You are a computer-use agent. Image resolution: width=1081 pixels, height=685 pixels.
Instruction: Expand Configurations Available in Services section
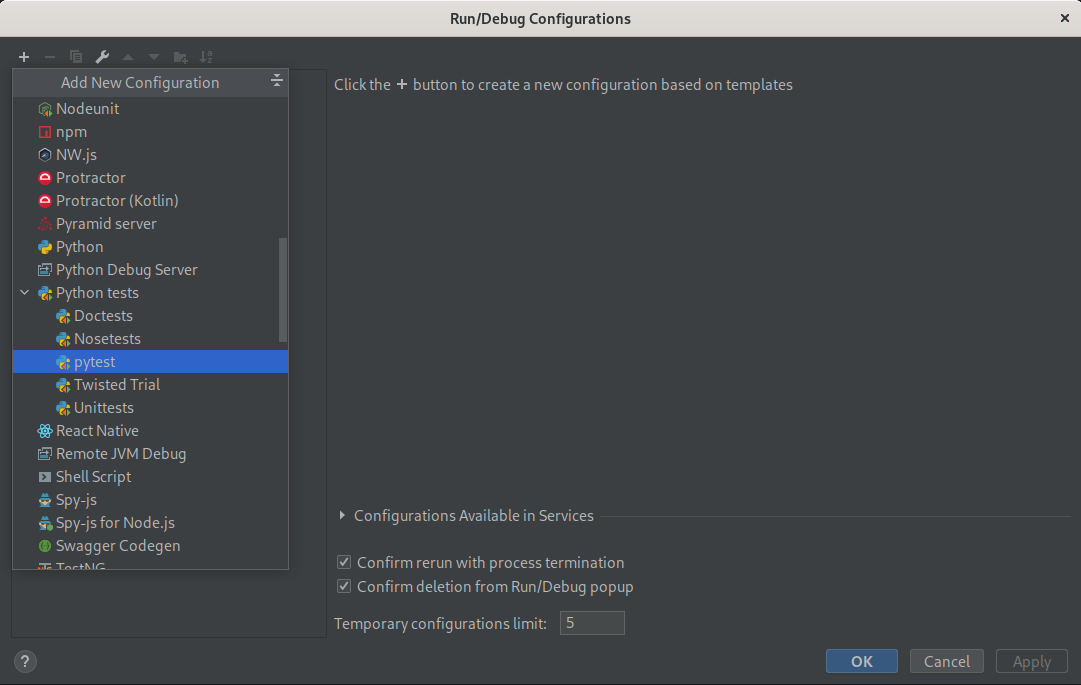343,516
